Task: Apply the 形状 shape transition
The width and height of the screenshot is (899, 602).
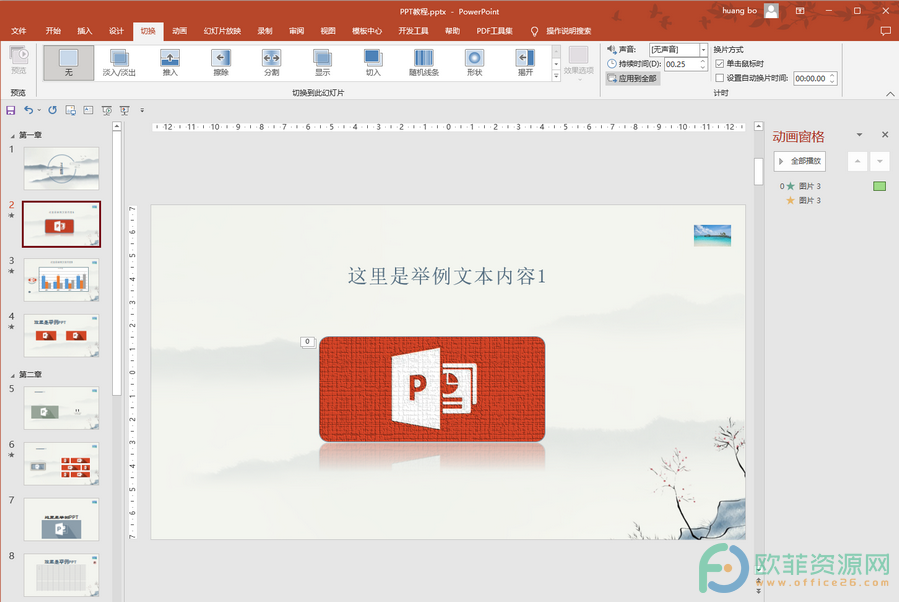Action: [x=474, y=62]
